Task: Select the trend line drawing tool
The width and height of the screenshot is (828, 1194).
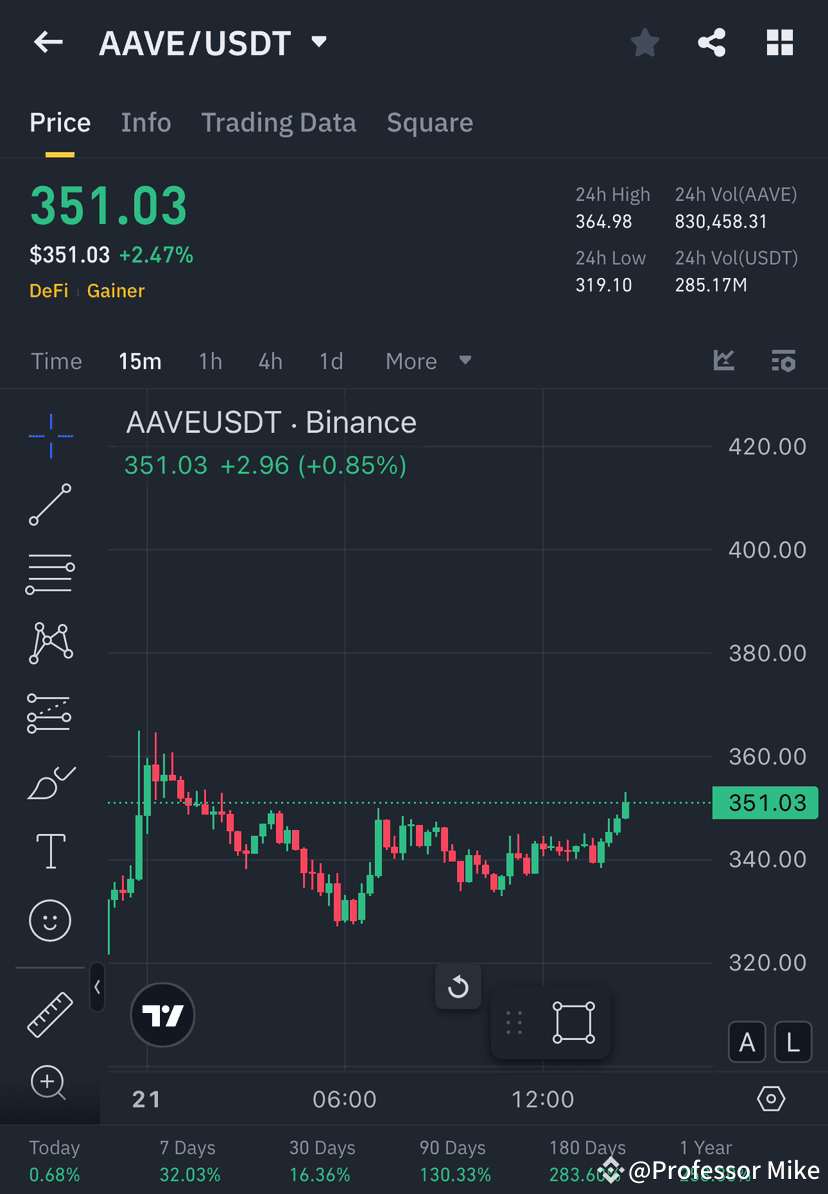Action: [x=50, y=505]
